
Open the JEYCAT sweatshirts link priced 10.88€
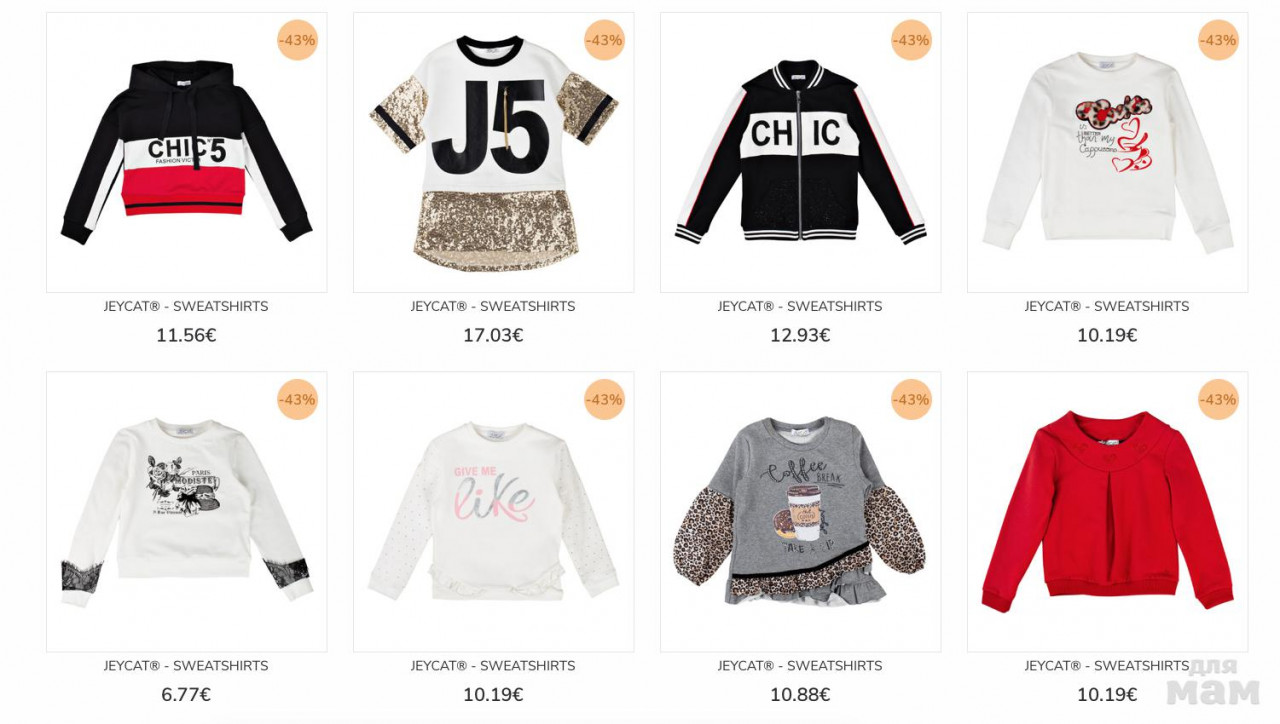pos(800,666)
